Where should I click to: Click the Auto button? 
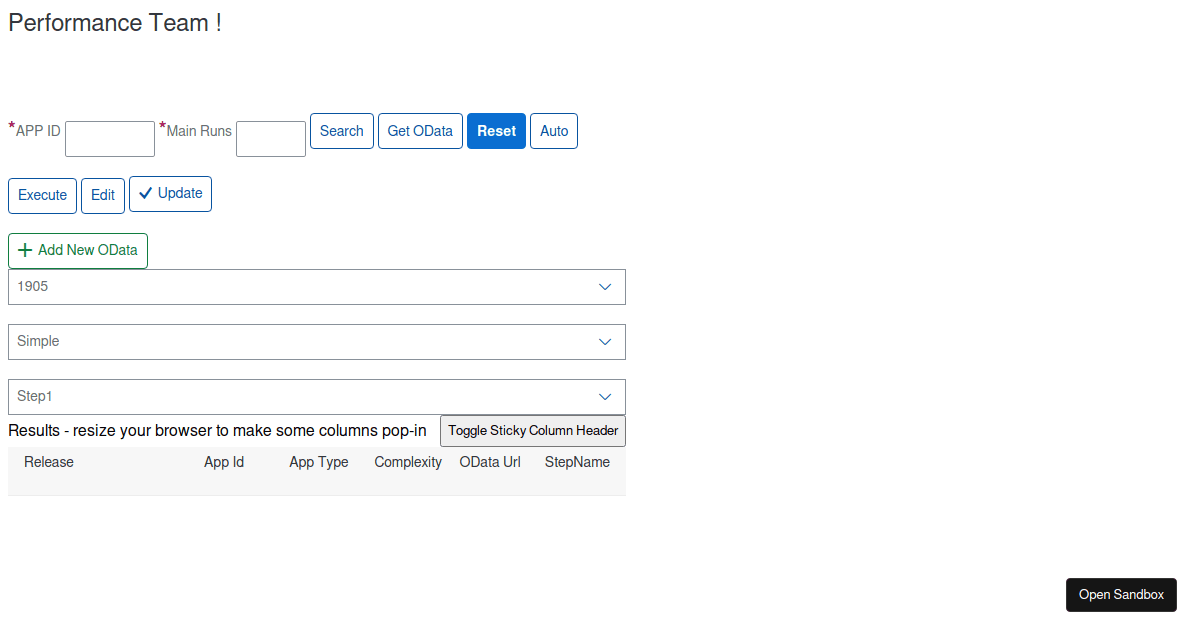pyautogui.click(x=554, y=131)
